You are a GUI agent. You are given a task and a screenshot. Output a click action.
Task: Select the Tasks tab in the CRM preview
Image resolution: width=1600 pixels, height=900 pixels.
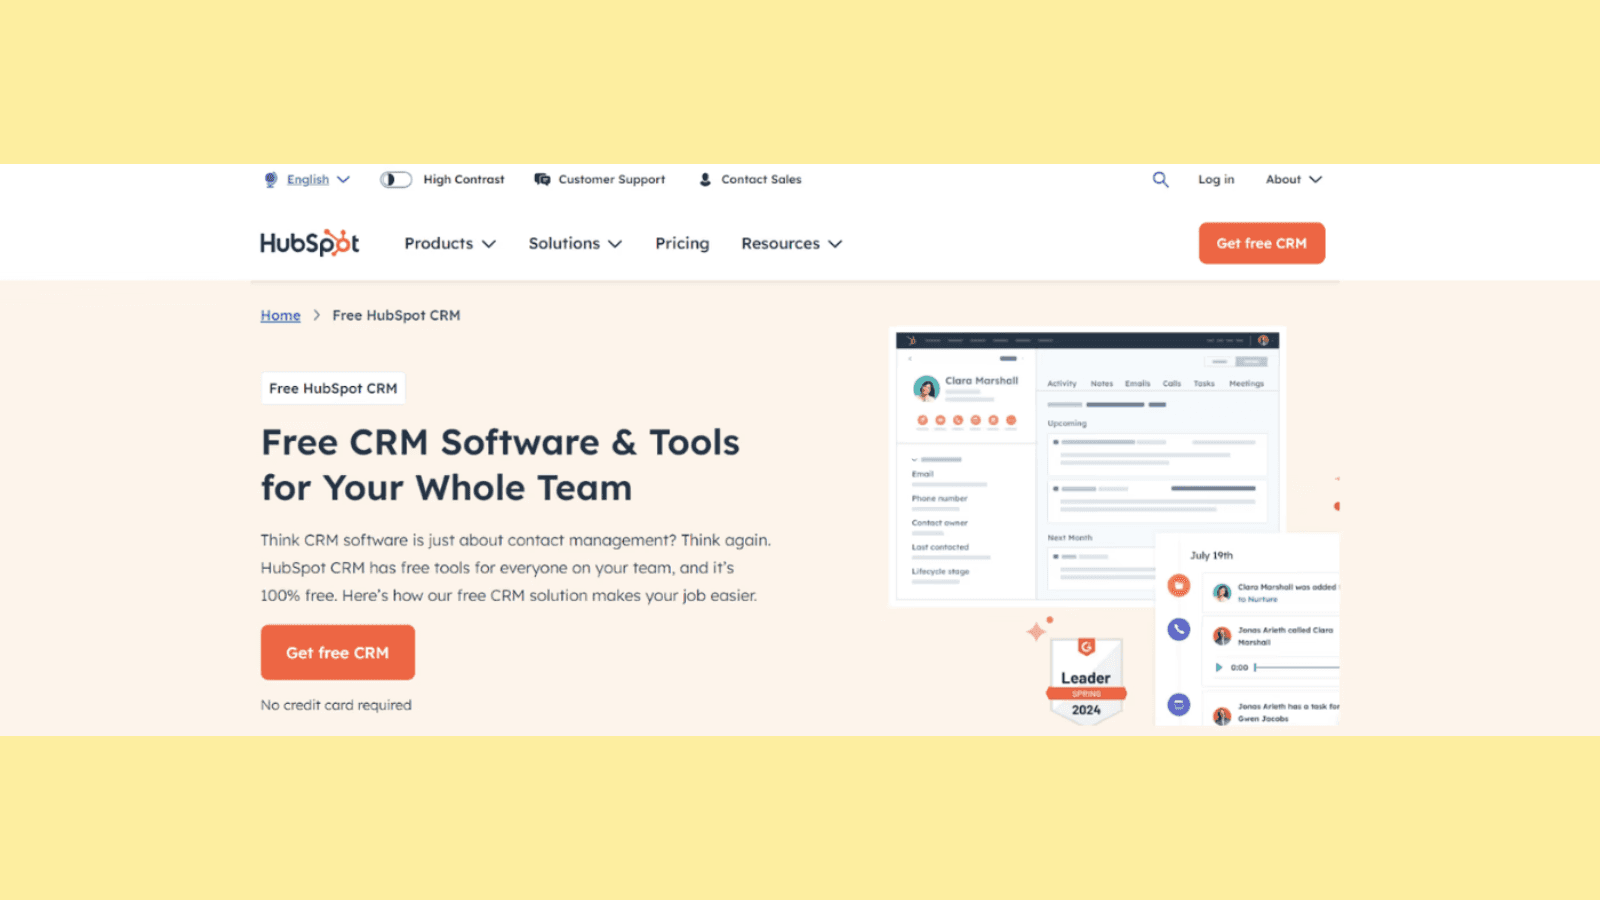(x=1204, y=384)
